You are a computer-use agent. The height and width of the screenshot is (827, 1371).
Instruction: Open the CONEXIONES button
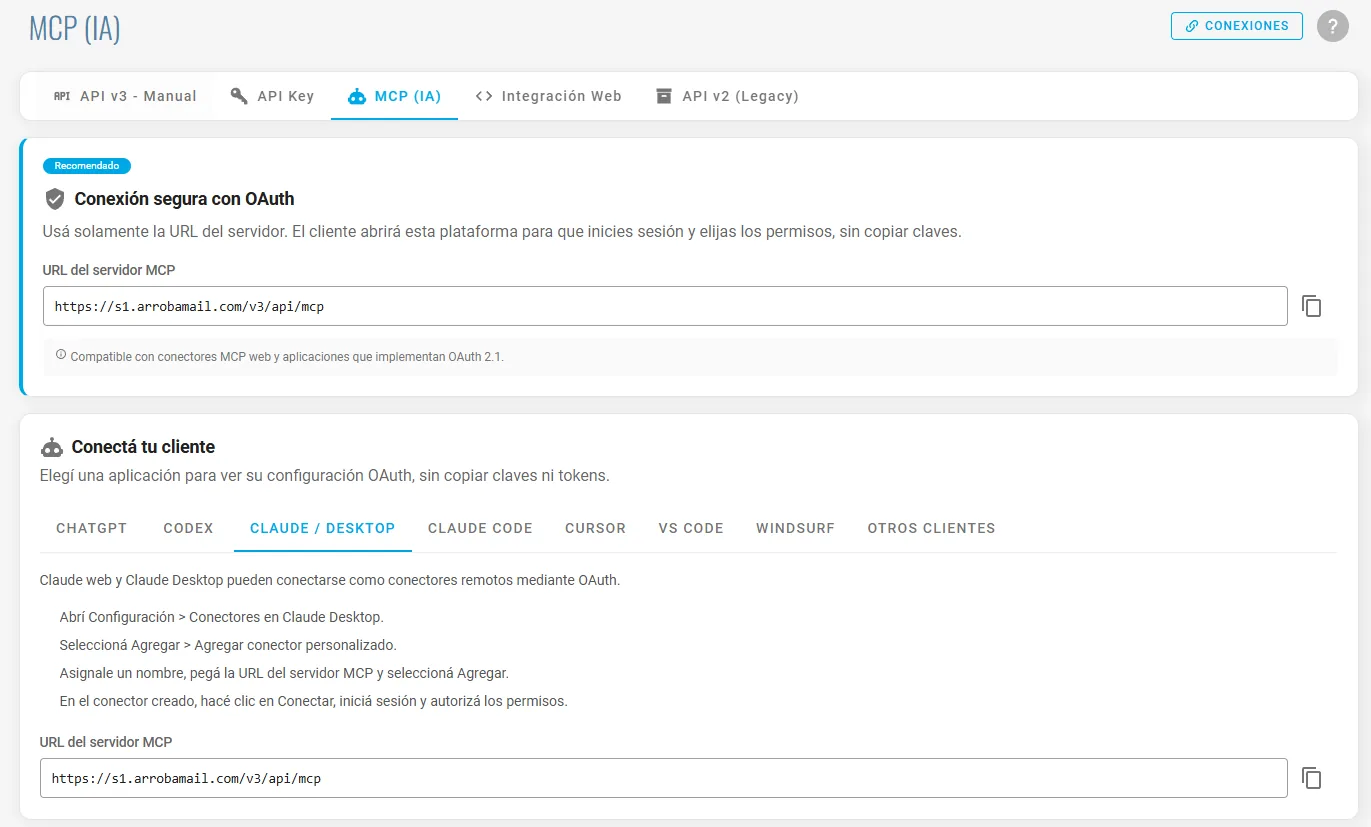click(x=1237, y=26)
